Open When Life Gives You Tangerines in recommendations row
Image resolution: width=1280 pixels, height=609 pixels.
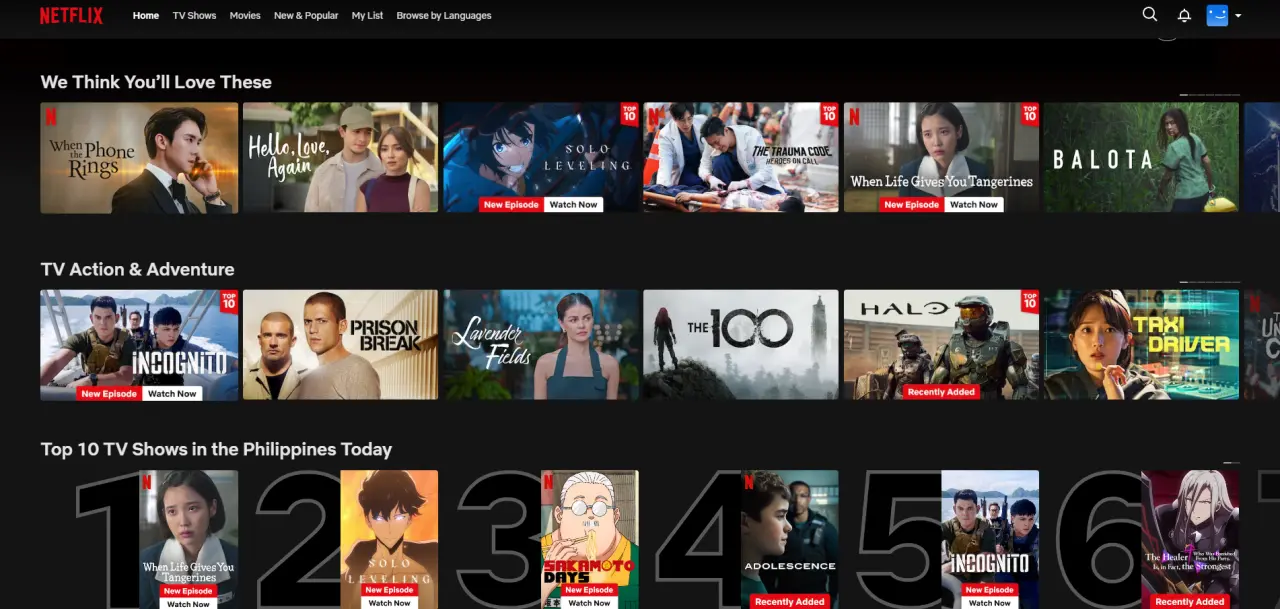(942, 157)
